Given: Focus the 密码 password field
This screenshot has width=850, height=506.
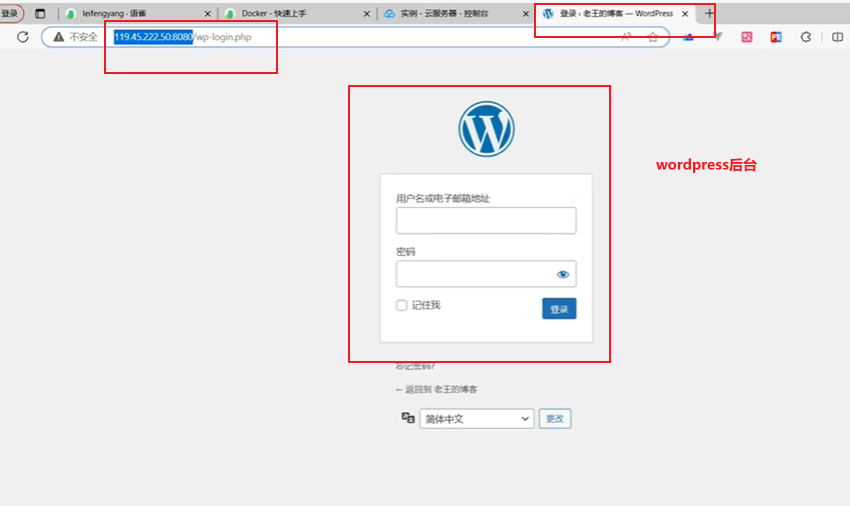Looking at the screenshot, I should (x=486, y=274).
